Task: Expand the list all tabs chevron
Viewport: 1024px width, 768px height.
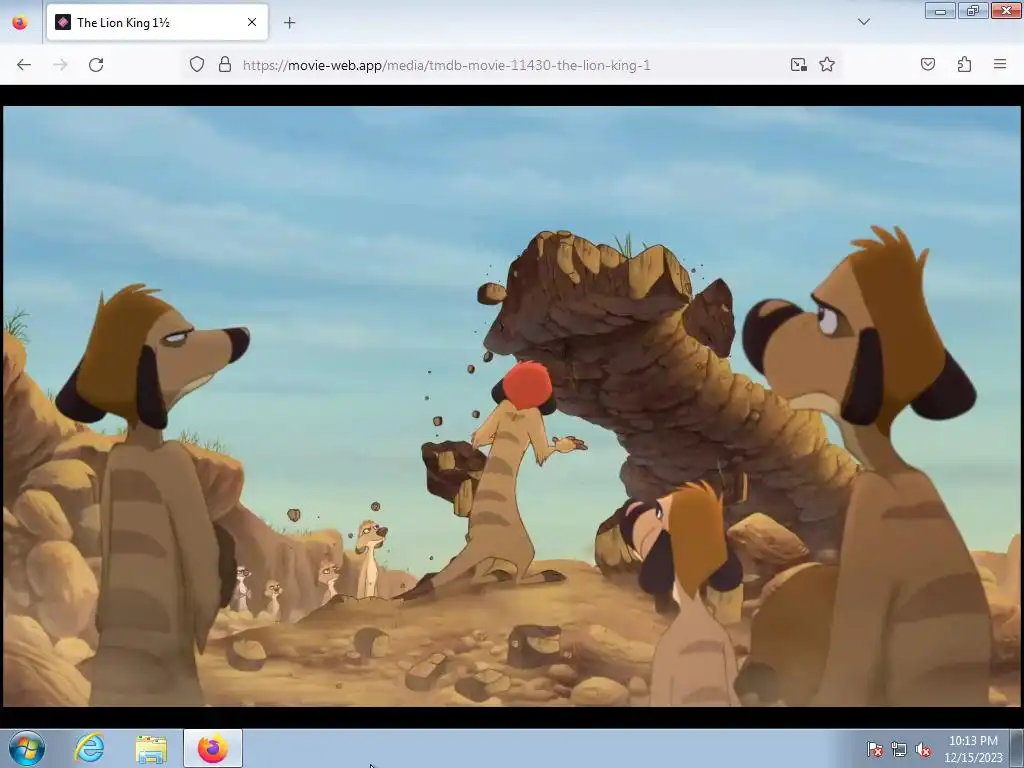Action: pyautogui.click(x=863, y=22)
